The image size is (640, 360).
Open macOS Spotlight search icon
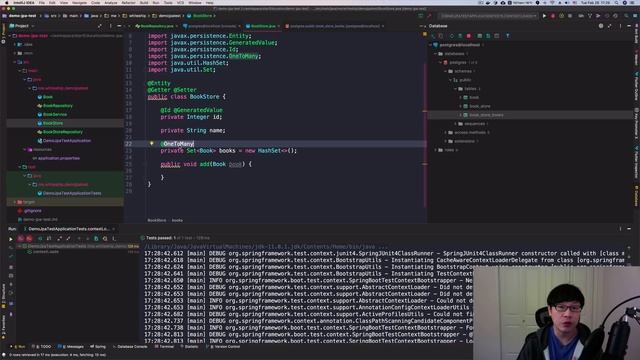click(x=617, y=2)
